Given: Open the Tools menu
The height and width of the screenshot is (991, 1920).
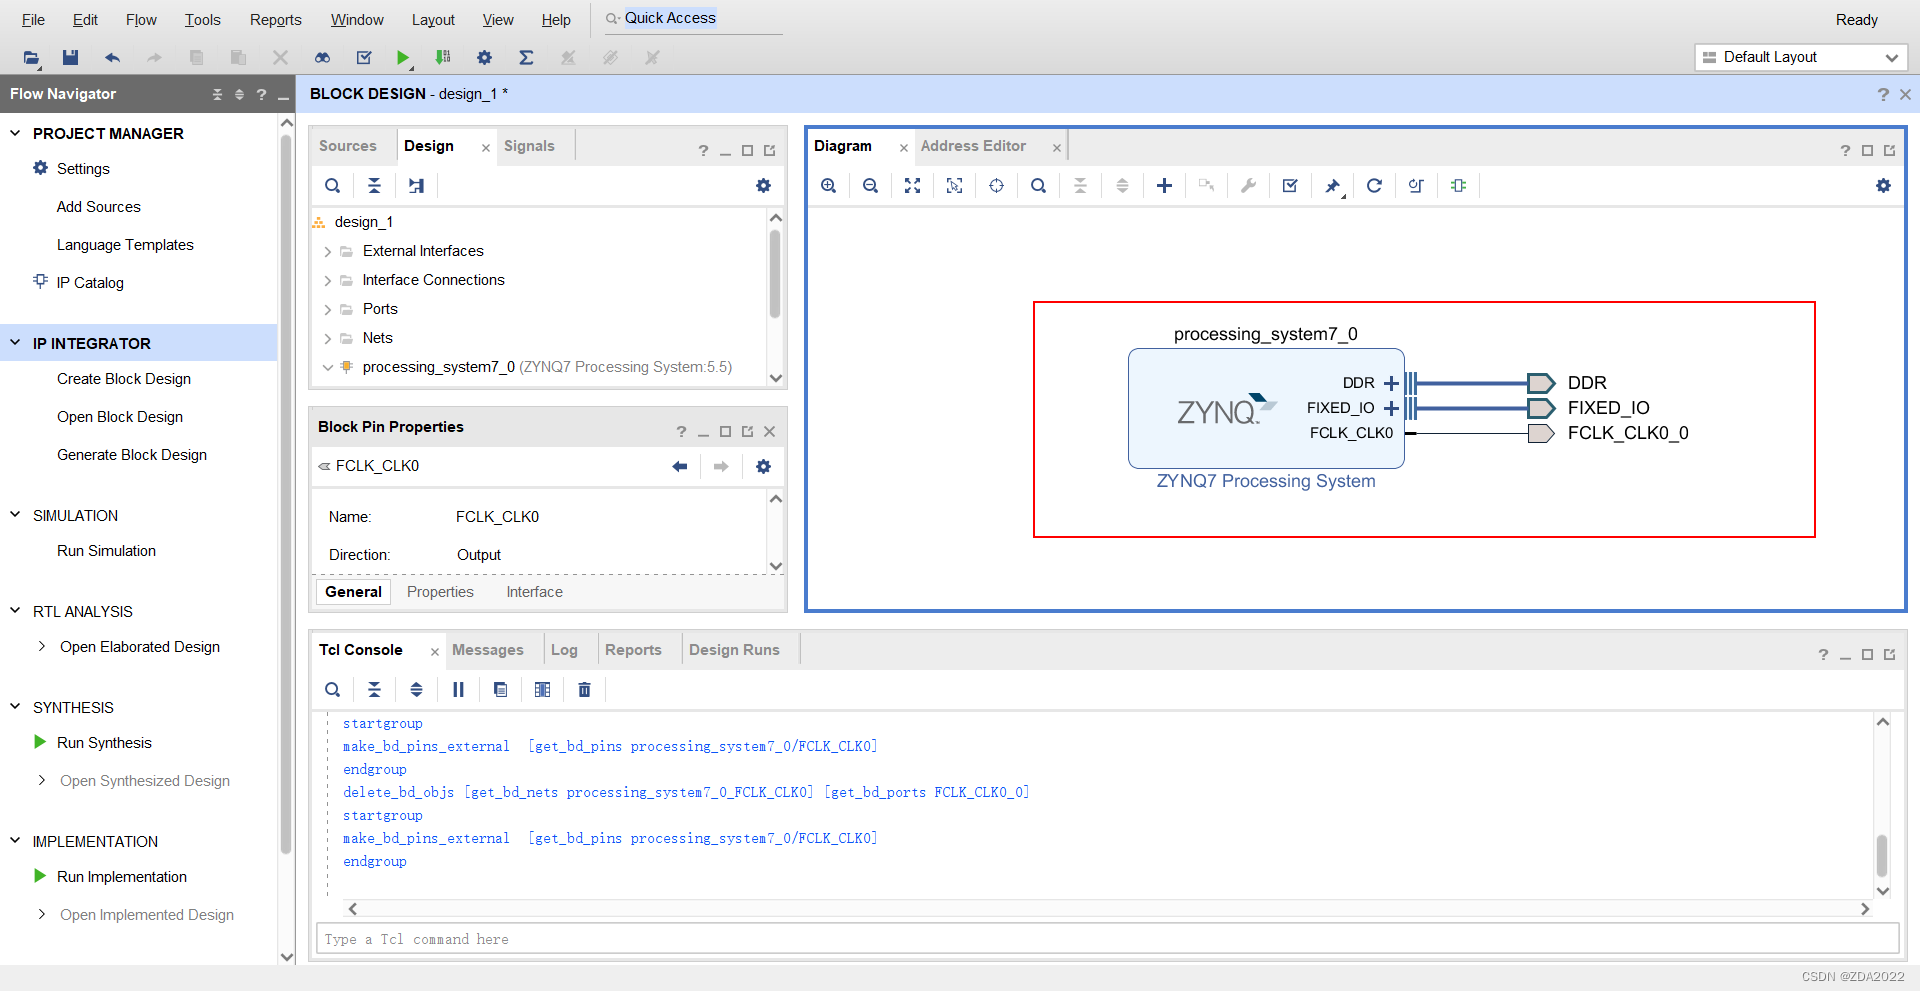Looking at the screenshot, I should pyautogui.click(x=202, y=20).
